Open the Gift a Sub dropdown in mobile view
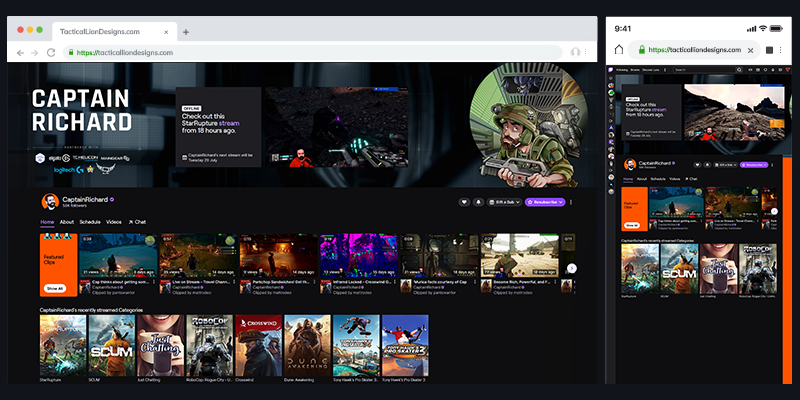The height and width of the screenshot is (400, 800). pos(726,165)
